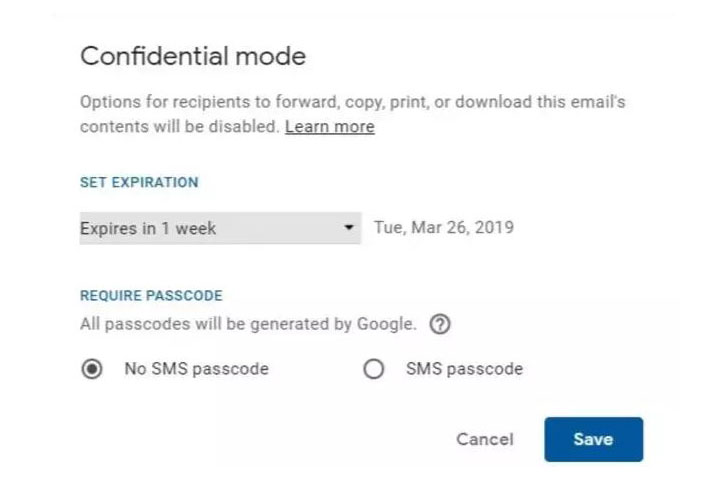Click the SET EXPIRATION section heading
The width and height of the screenshot is (720, 480).
click(x=139, y=182)
